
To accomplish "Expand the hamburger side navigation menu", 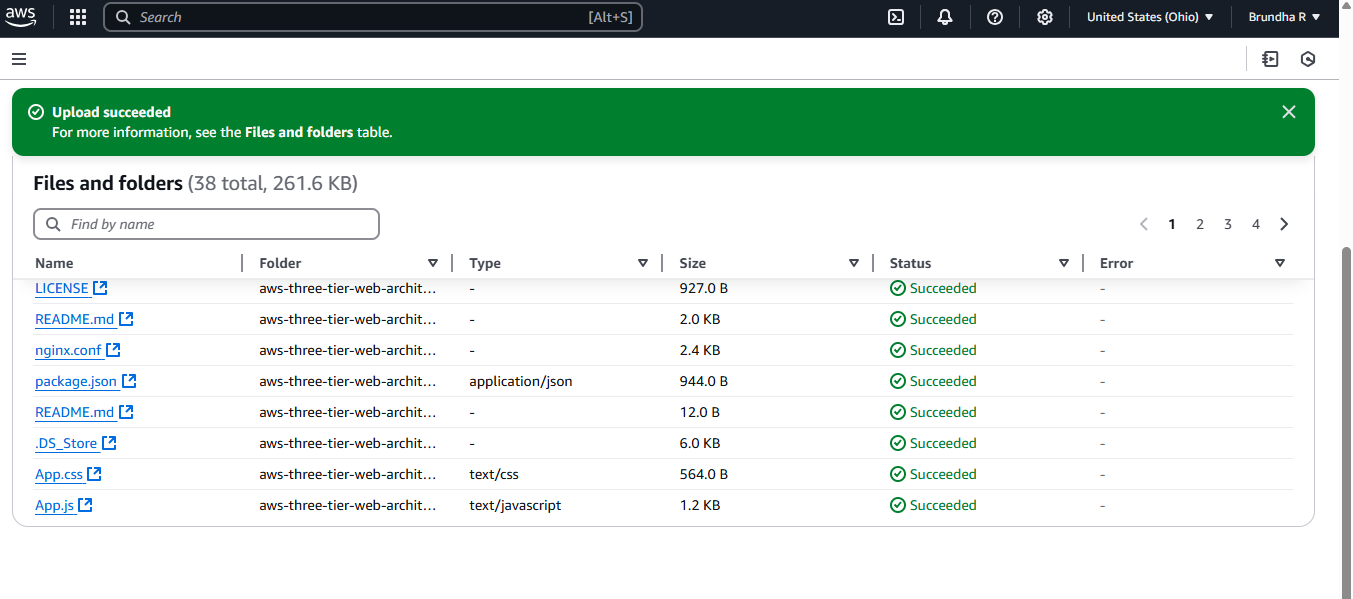I will pos(19,60).
